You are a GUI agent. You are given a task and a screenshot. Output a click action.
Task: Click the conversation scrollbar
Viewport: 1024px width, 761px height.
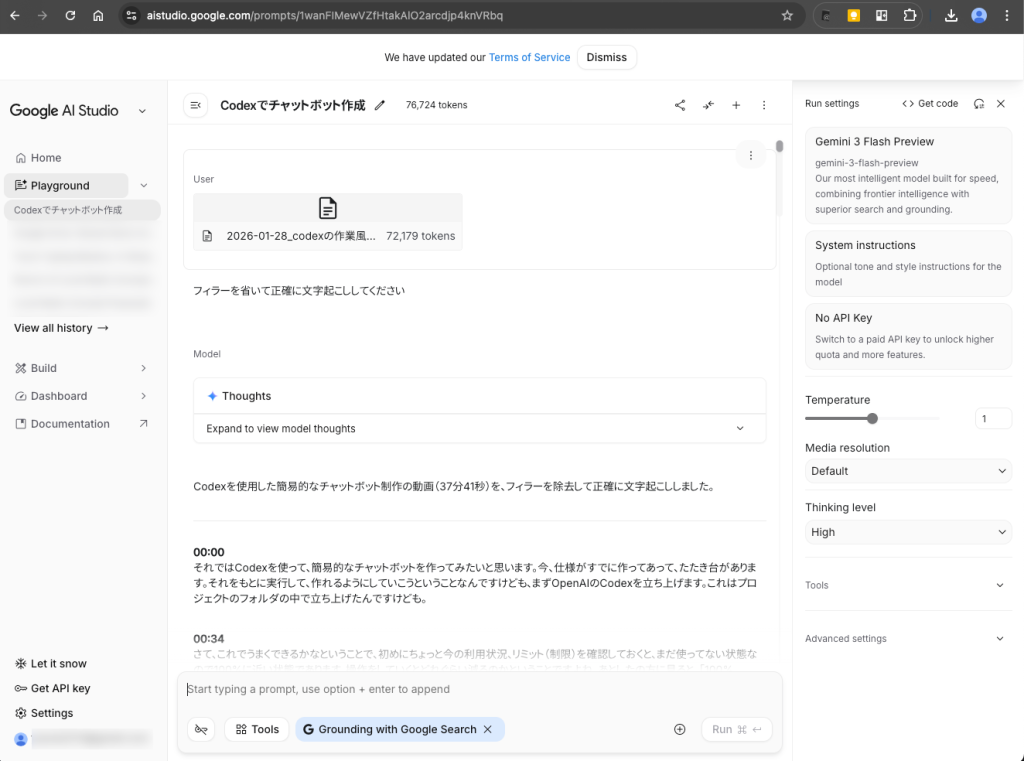[x=779, y=146]
